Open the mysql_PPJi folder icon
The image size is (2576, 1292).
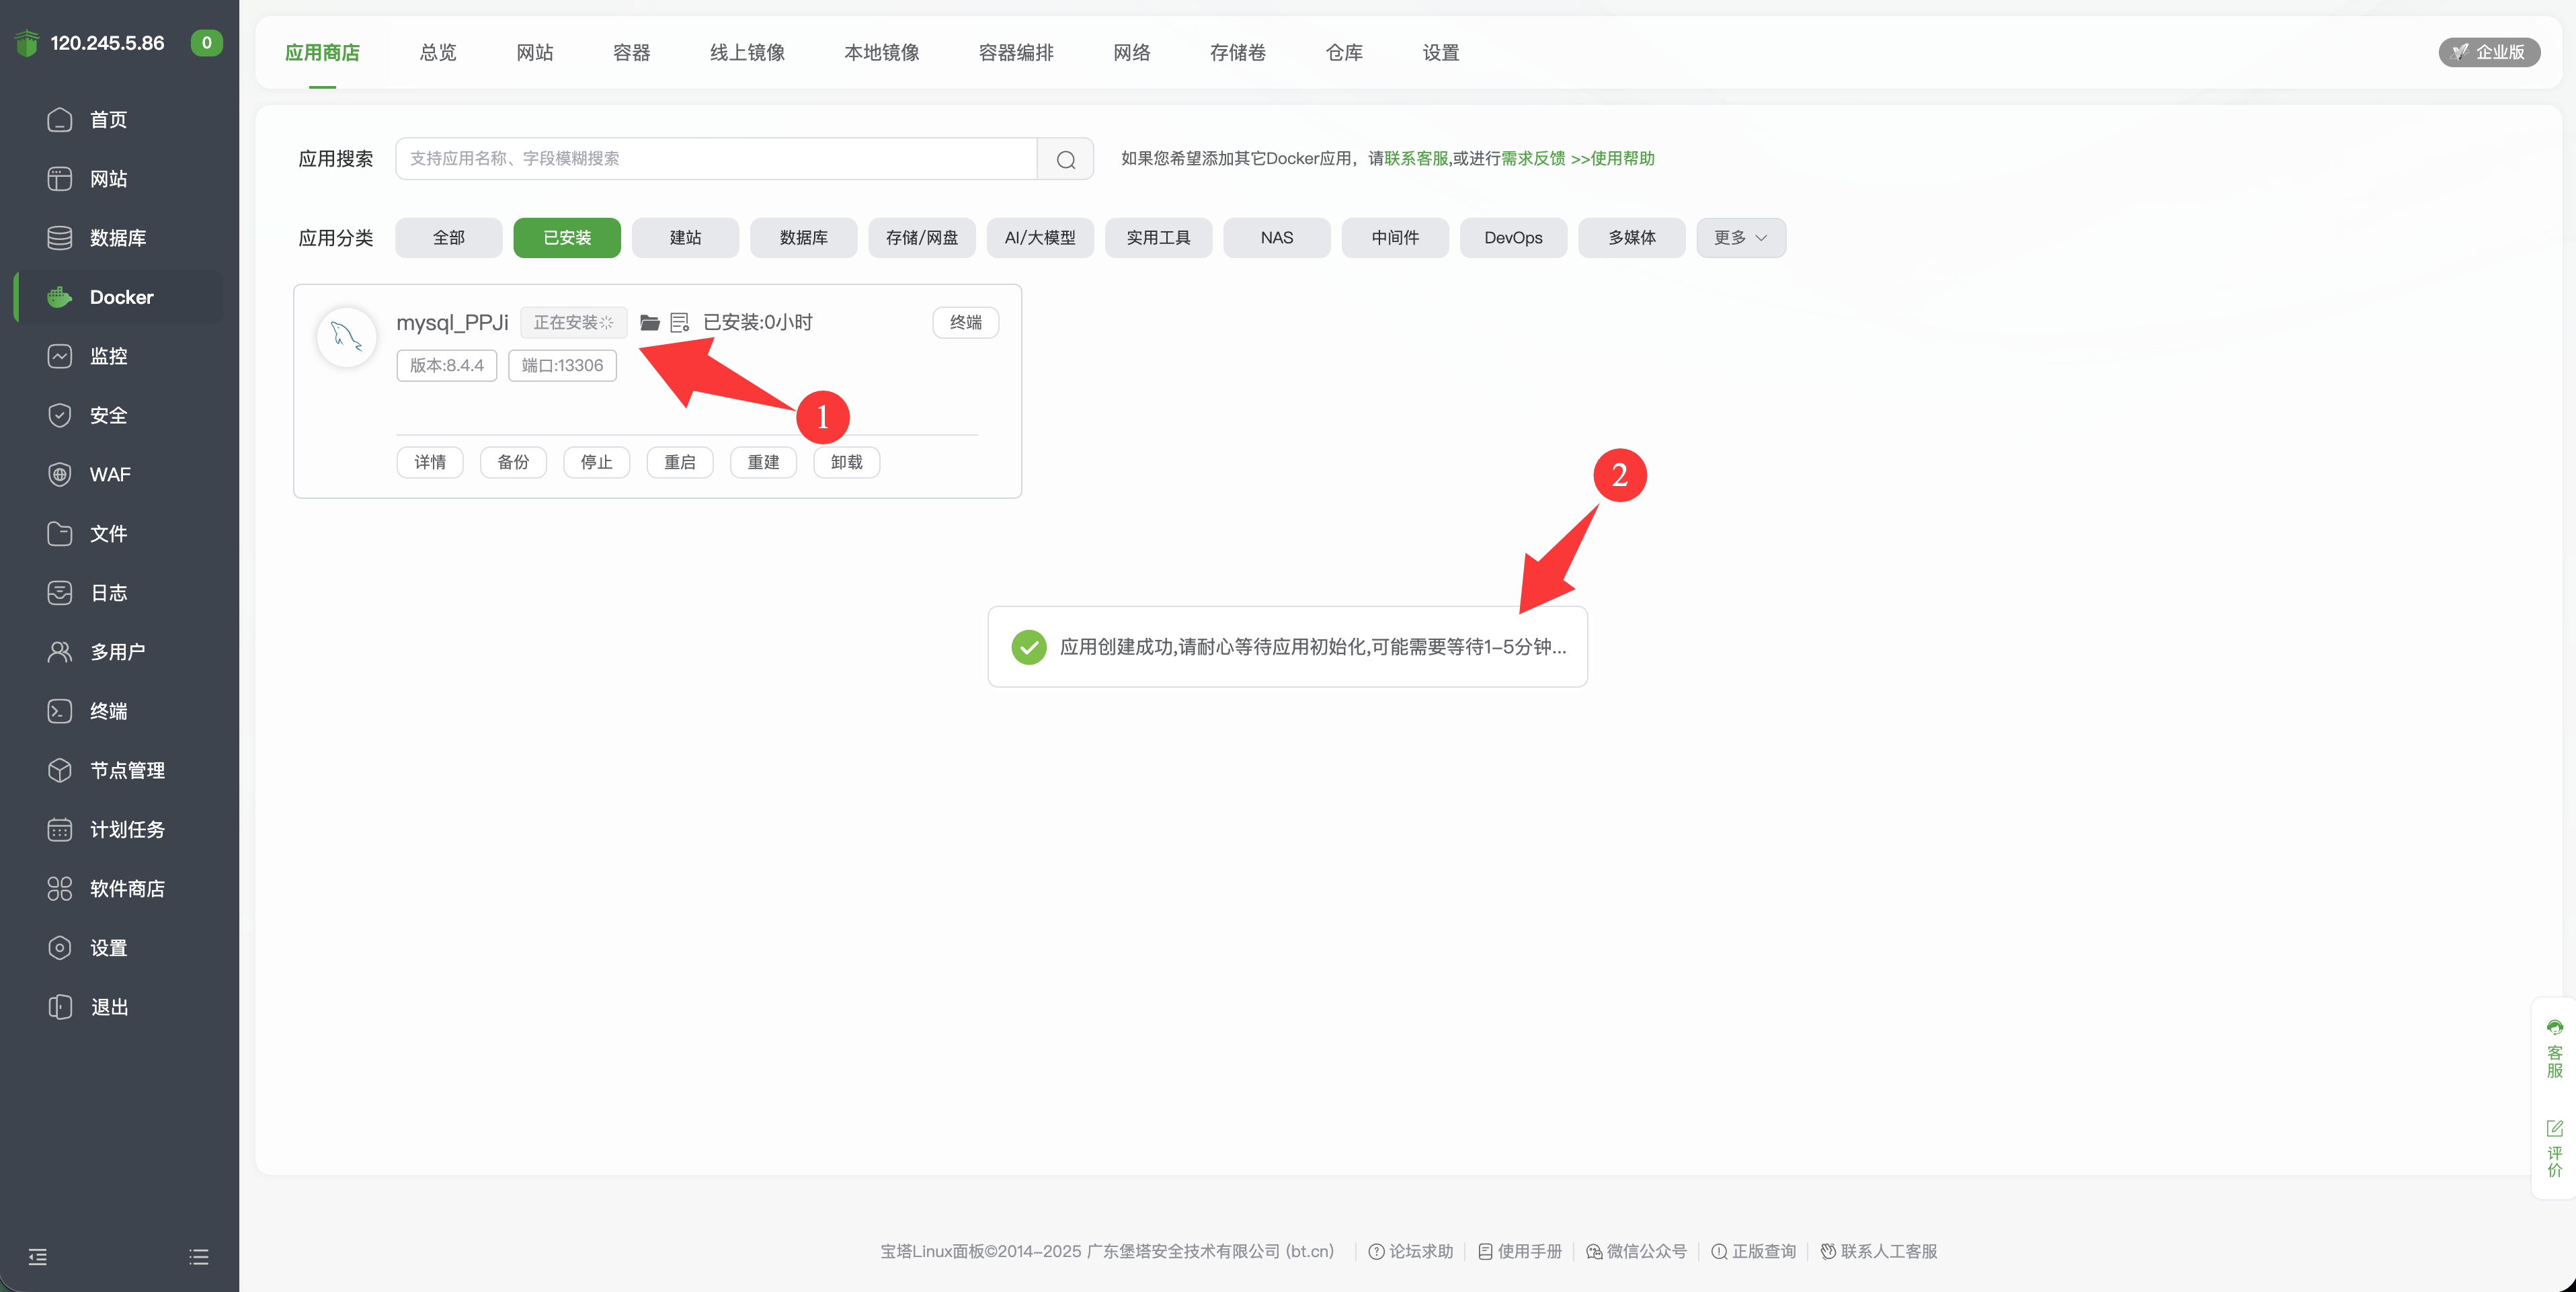[650, 322]
